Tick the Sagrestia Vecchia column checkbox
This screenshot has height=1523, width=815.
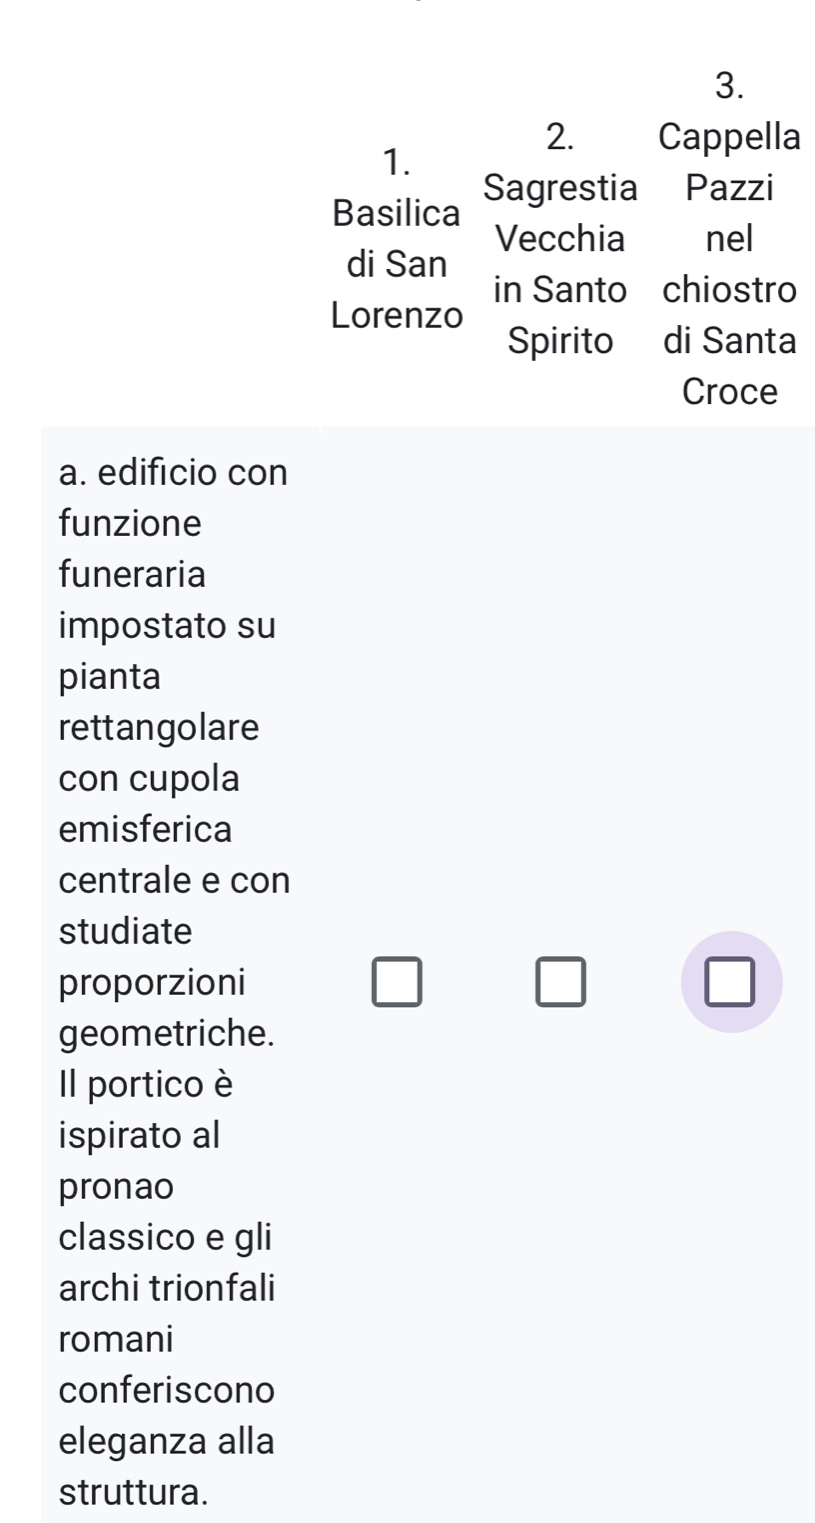(x=560, y=982)
